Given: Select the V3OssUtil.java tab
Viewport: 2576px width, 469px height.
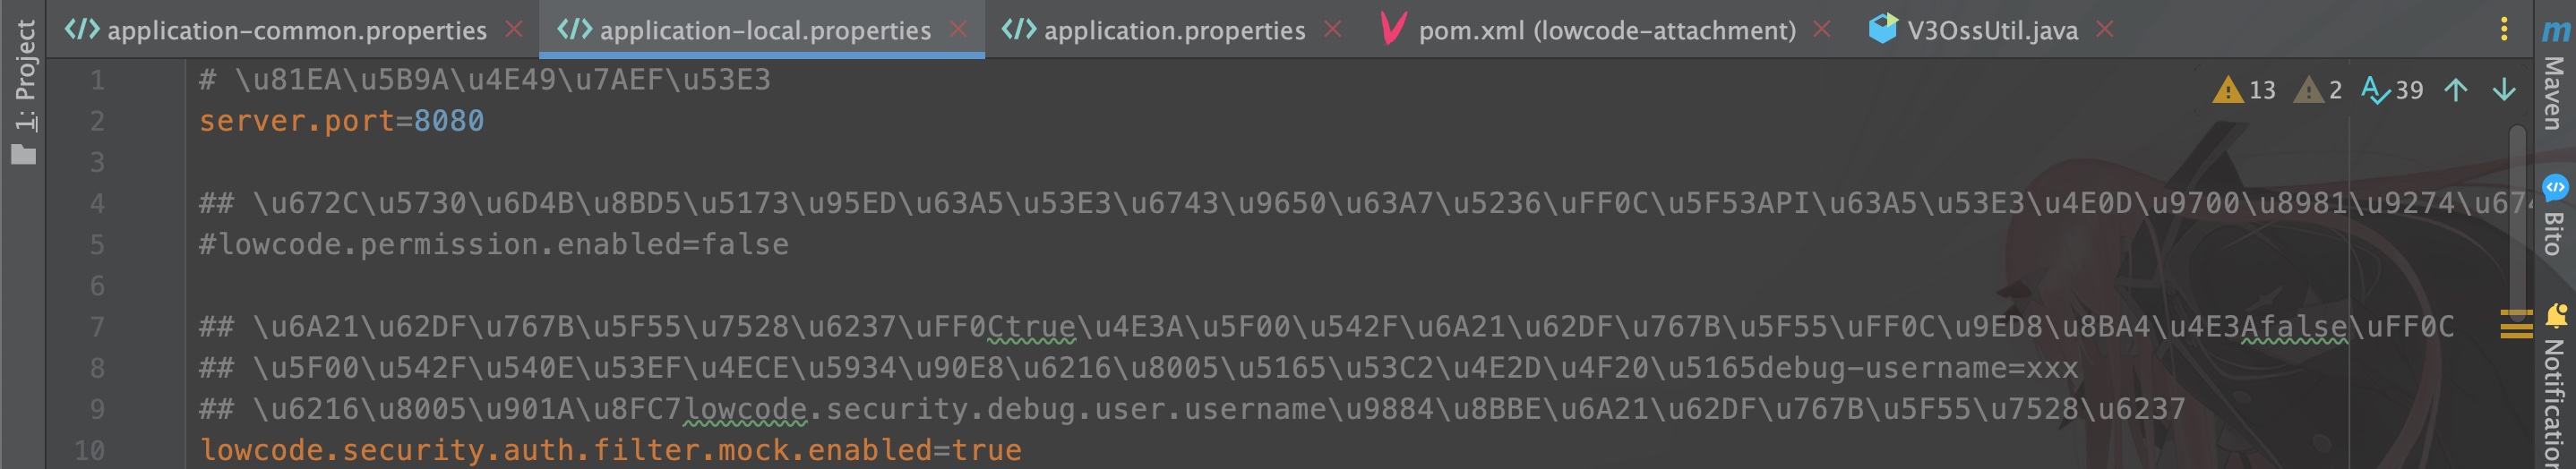Looking at the screenshot, I should 1991,31.
